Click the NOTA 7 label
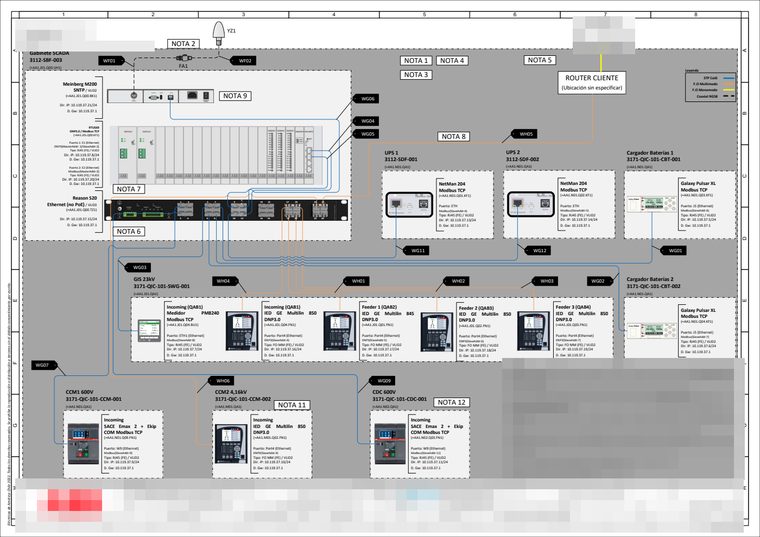 129,189
